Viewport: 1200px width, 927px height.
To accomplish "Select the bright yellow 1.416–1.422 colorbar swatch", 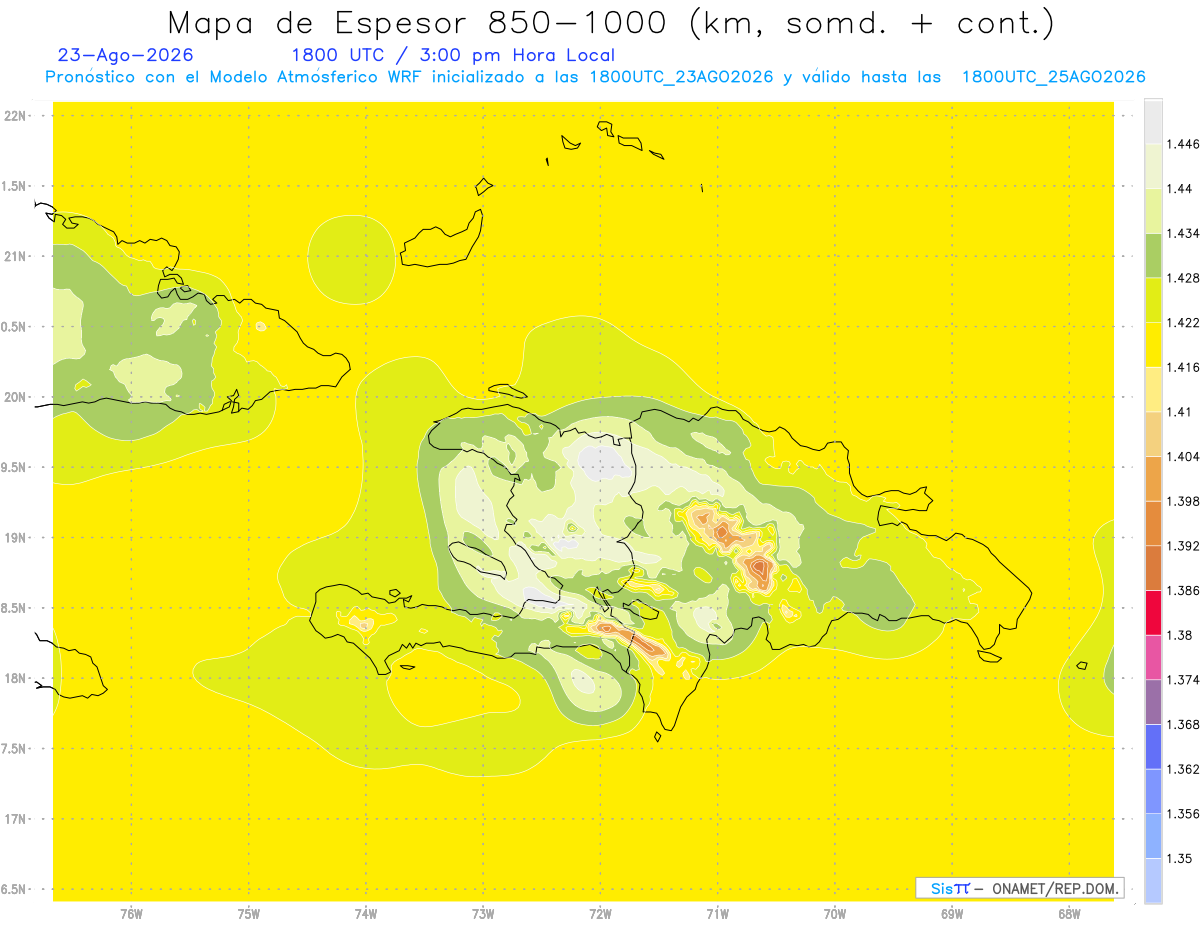I will click(x=1153, y=344).
